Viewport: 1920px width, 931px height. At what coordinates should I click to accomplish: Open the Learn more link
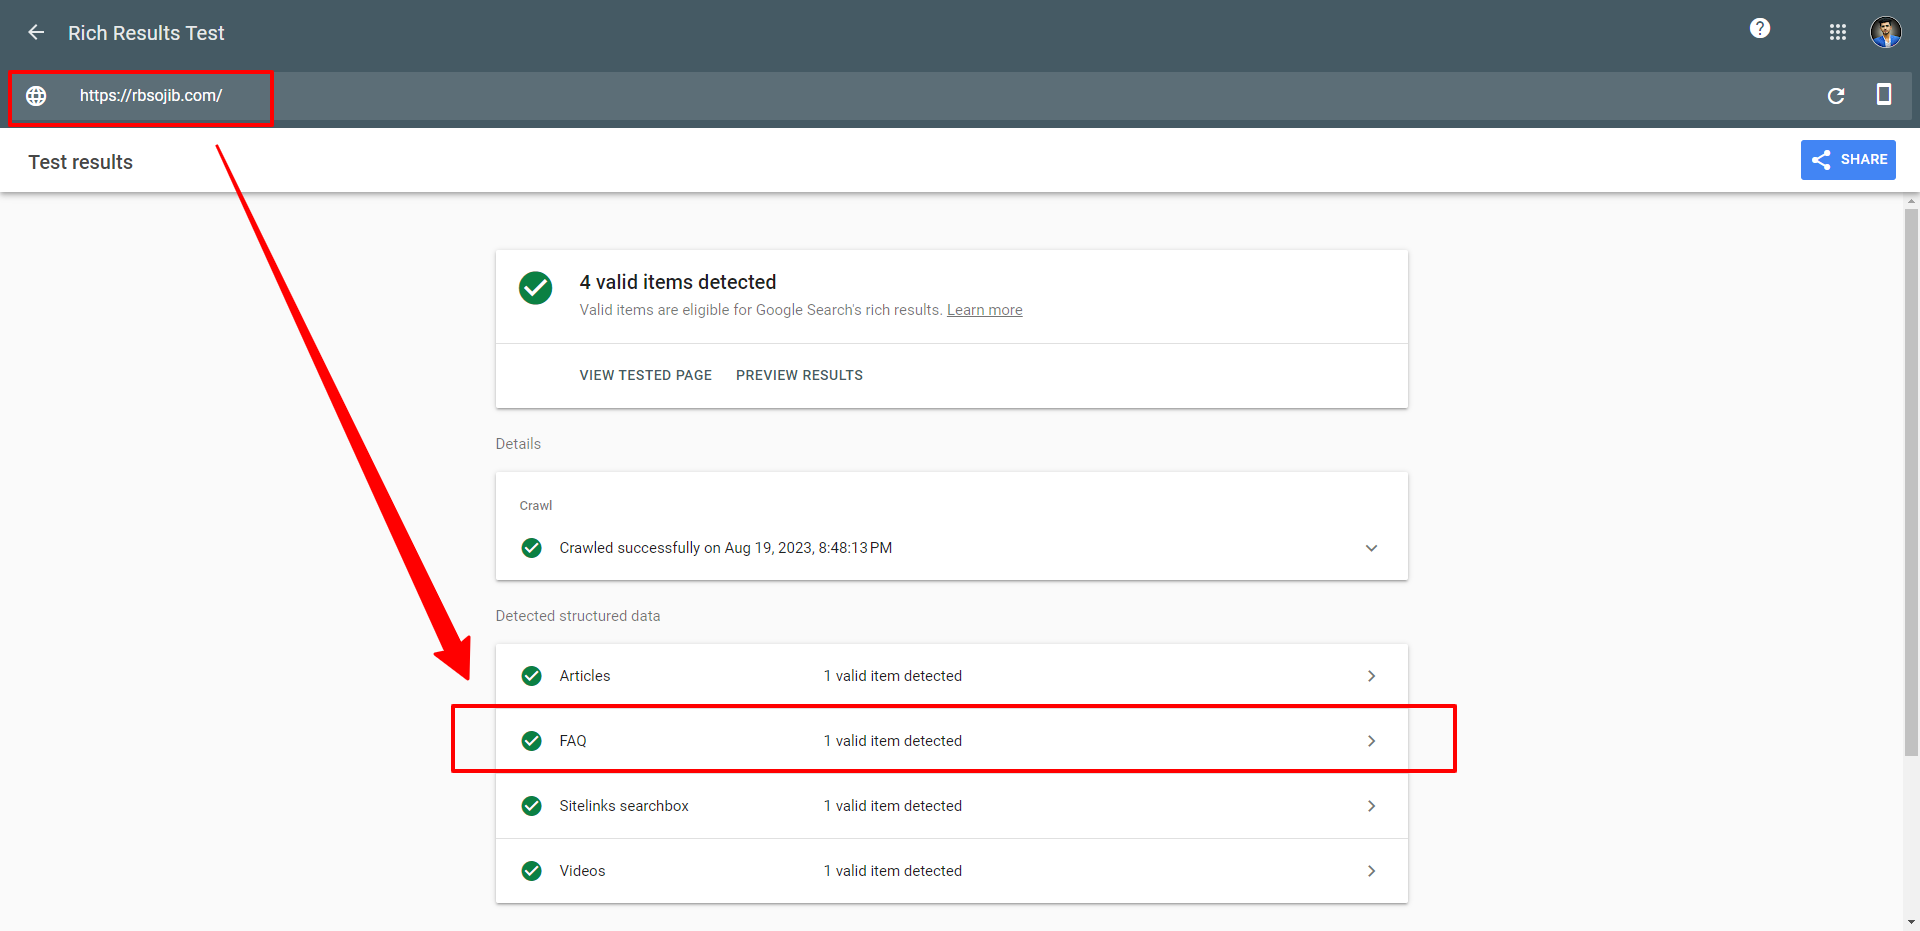point(984,310)
